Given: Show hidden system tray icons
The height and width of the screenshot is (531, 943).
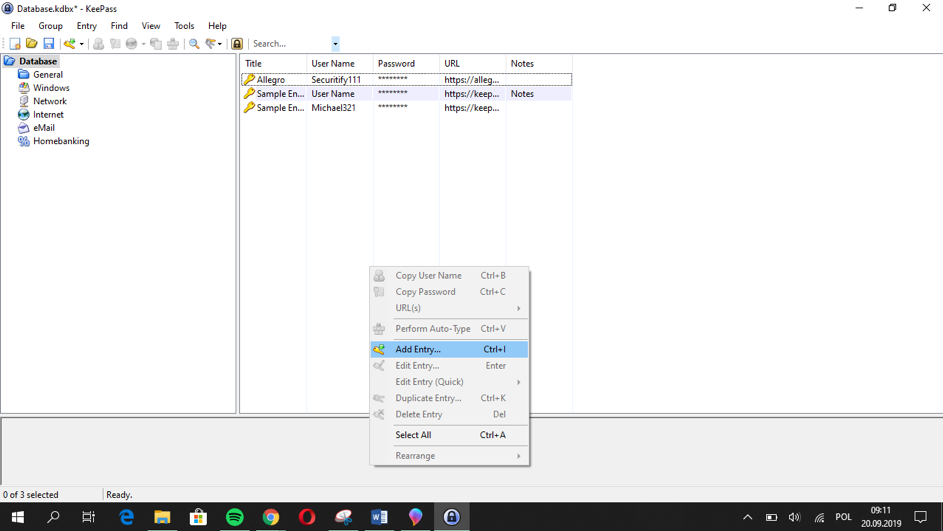Looking at the screenshot, I should [748, 517].
